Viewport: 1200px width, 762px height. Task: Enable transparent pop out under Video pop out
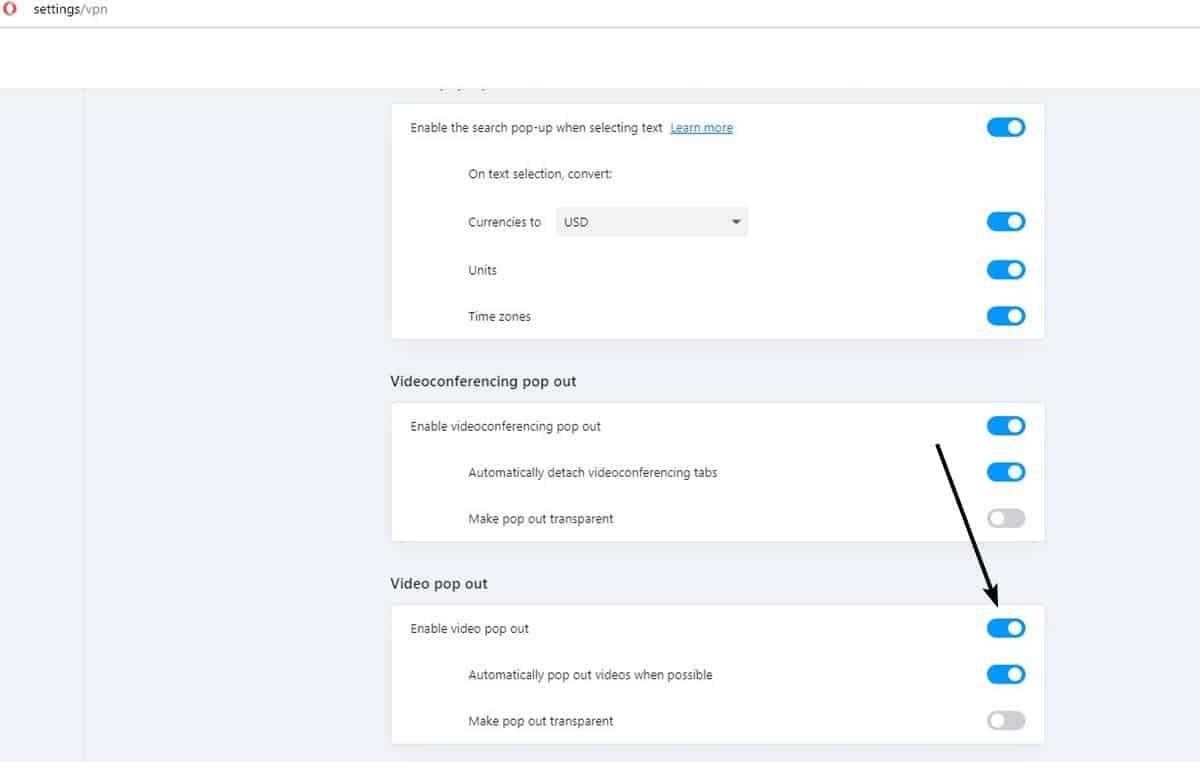[x=1006, y=721]
